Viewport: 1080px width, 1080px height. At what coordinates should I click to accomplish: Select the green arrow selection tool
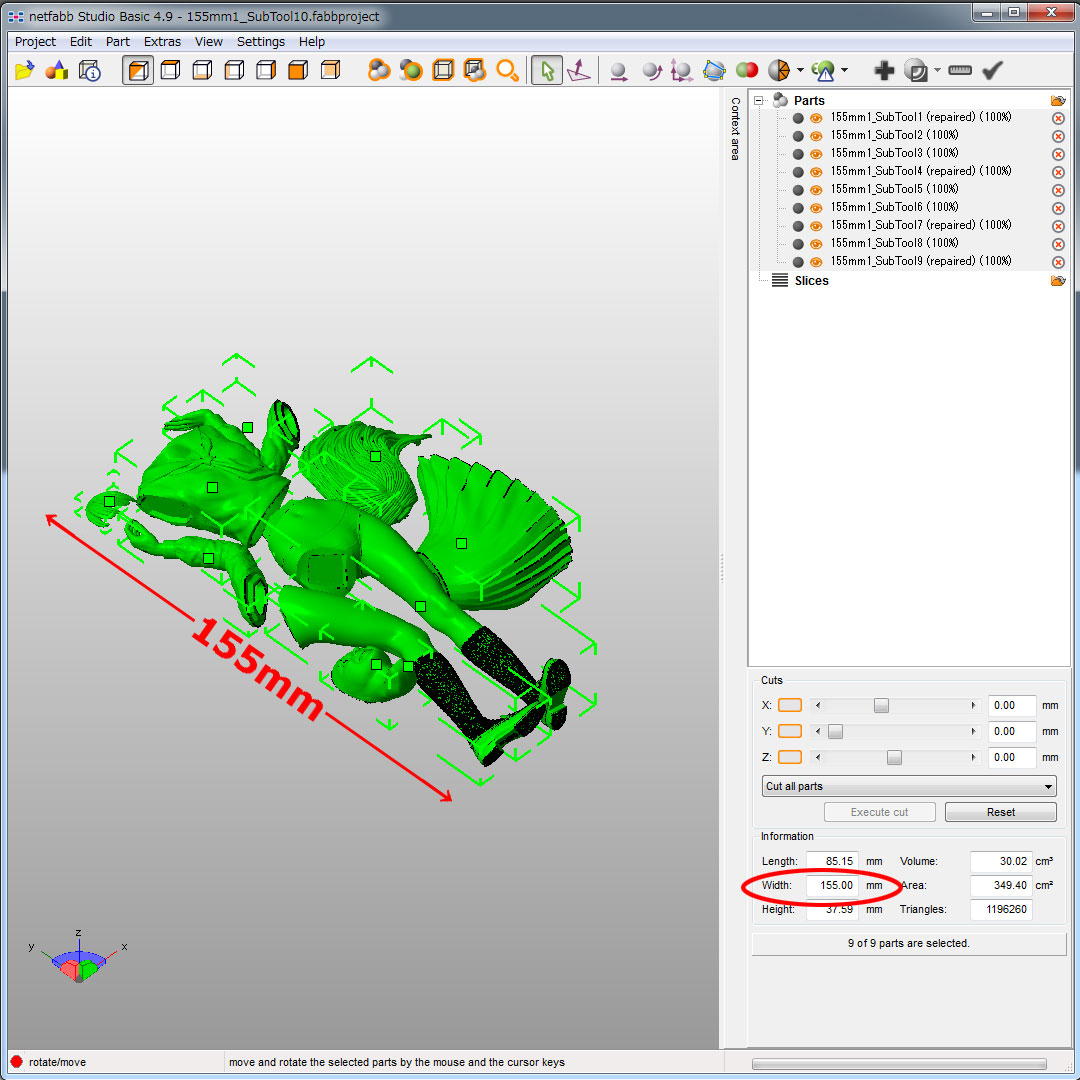point(548,70)
